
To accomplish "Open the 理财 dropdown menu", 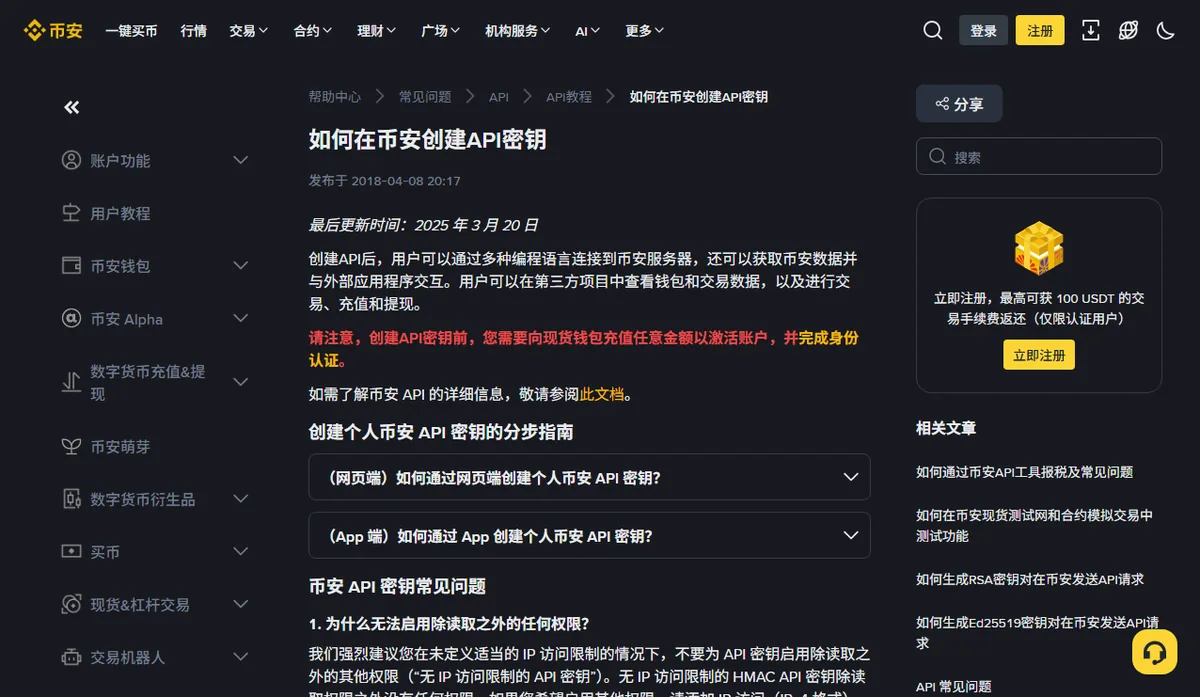I will (x=377, y=31).
